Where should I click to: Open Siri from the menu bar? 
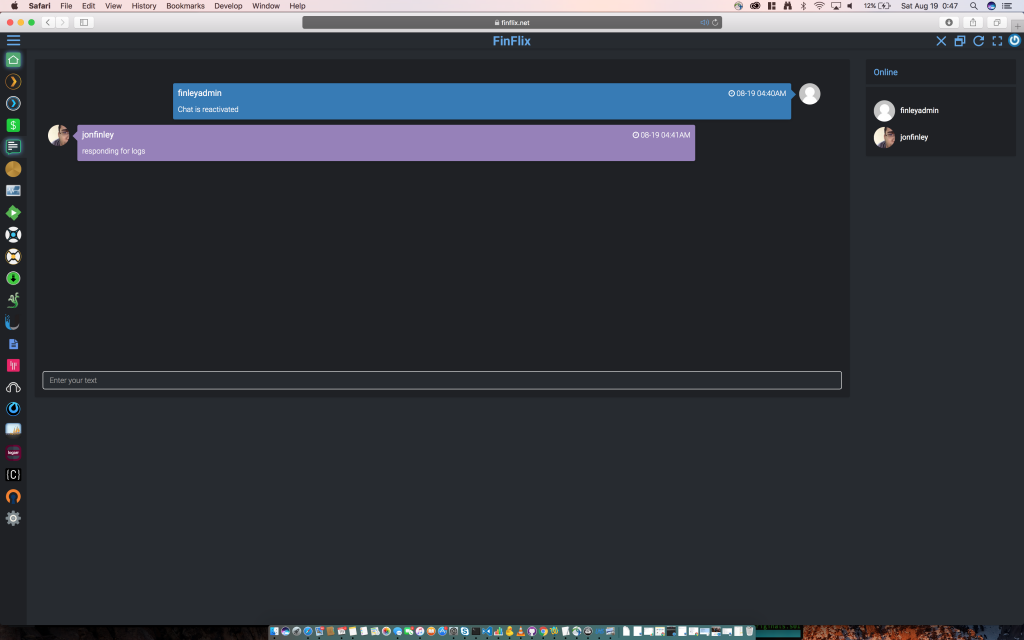point(991,6)
